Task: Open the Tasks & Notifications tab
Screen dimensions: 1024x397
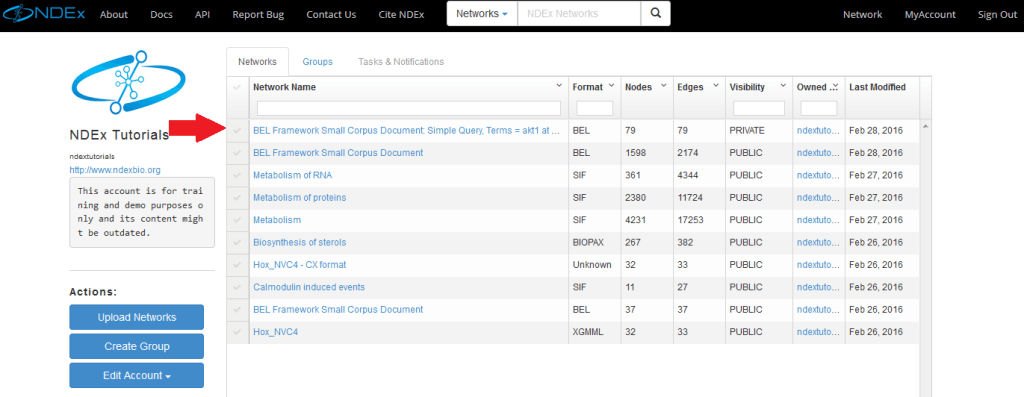Action: [x=401, y=61]
